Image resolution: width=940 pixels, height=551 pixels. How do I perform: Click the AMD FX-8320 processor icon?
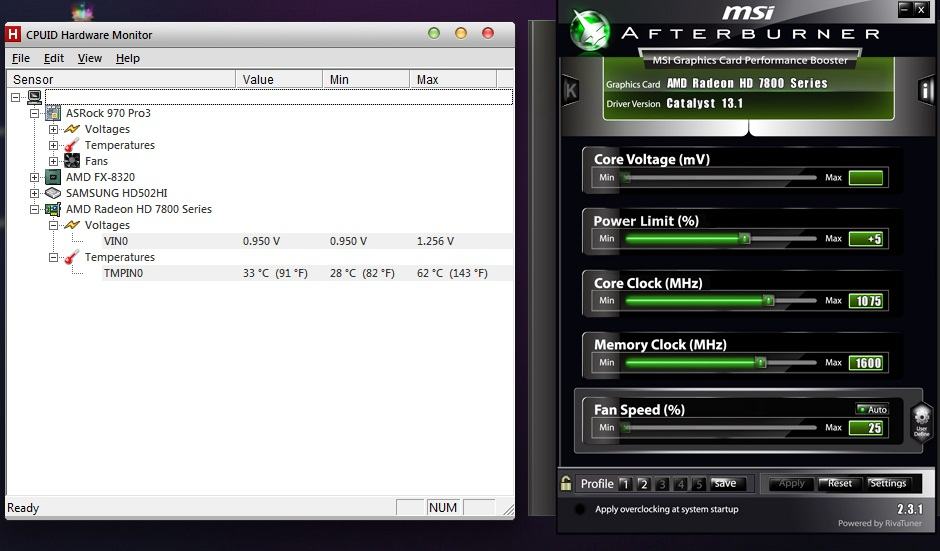53,177
